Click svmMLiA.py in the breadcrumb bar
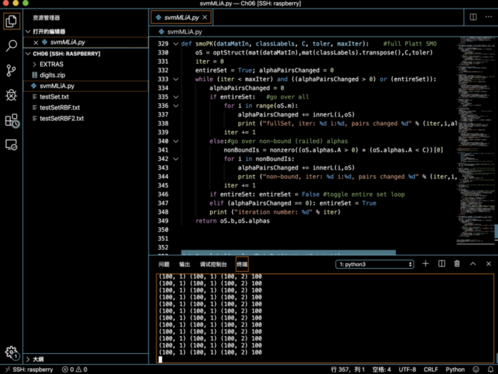 pyautogui.click(x=184, y=32)
